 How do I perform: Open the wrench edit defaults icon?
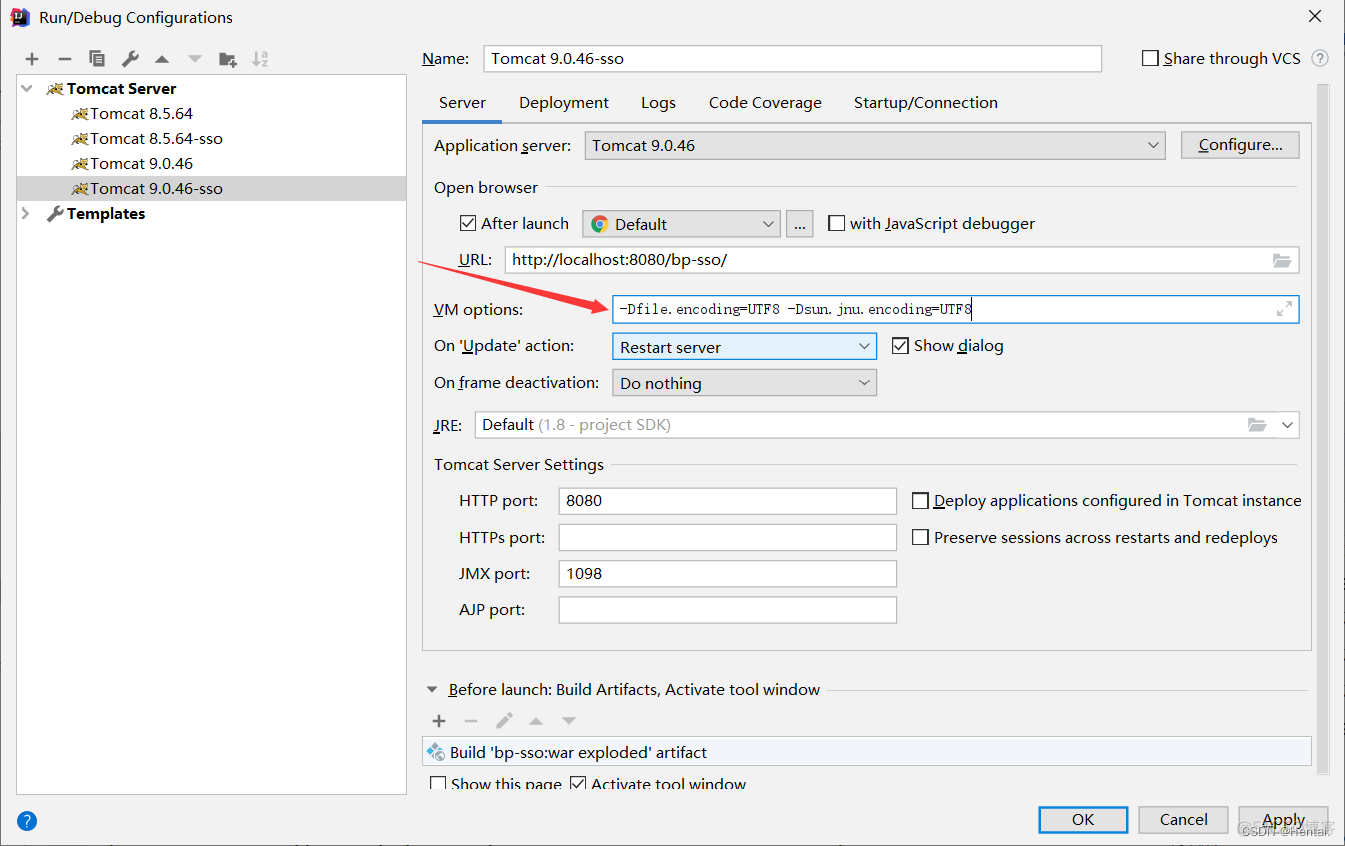[130, 59]
